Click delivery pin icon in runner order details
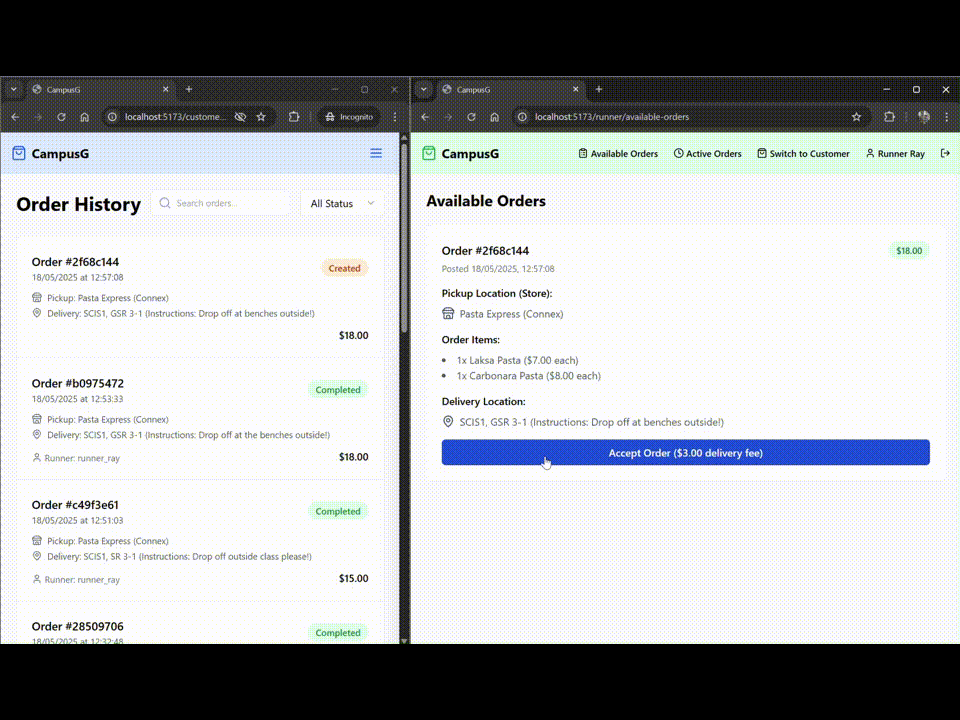 pyautogui.click(x=448, y=422)
